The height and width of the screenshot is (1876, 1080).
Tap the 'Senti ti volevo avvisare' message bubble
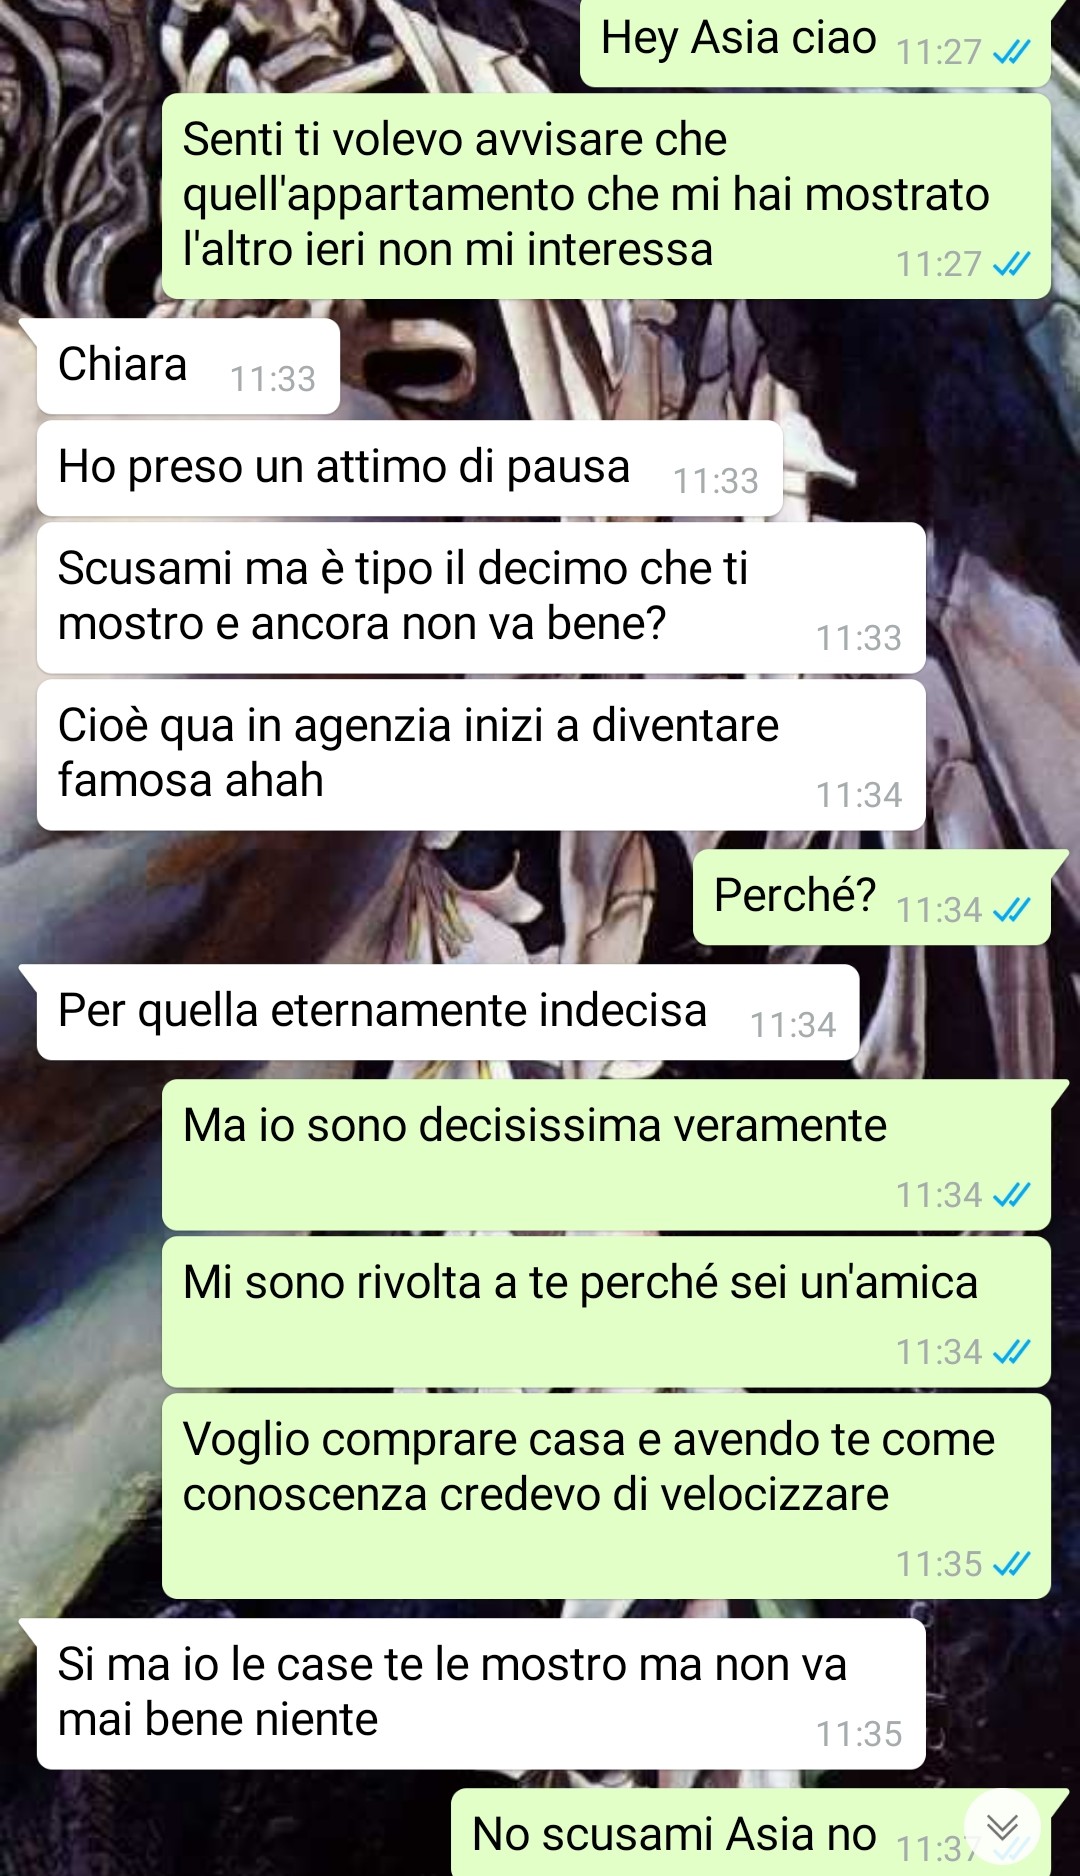606,196
